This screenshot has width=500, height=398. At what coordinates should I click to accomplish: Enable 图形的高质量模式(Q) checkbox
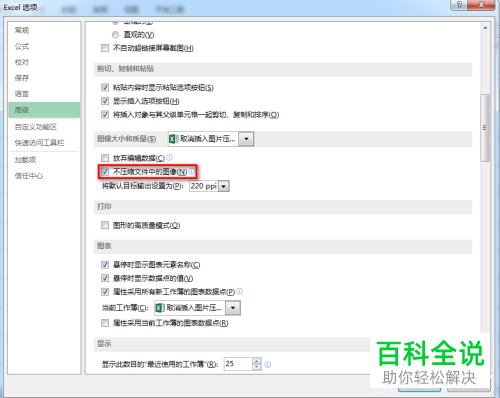click(105, 225)
